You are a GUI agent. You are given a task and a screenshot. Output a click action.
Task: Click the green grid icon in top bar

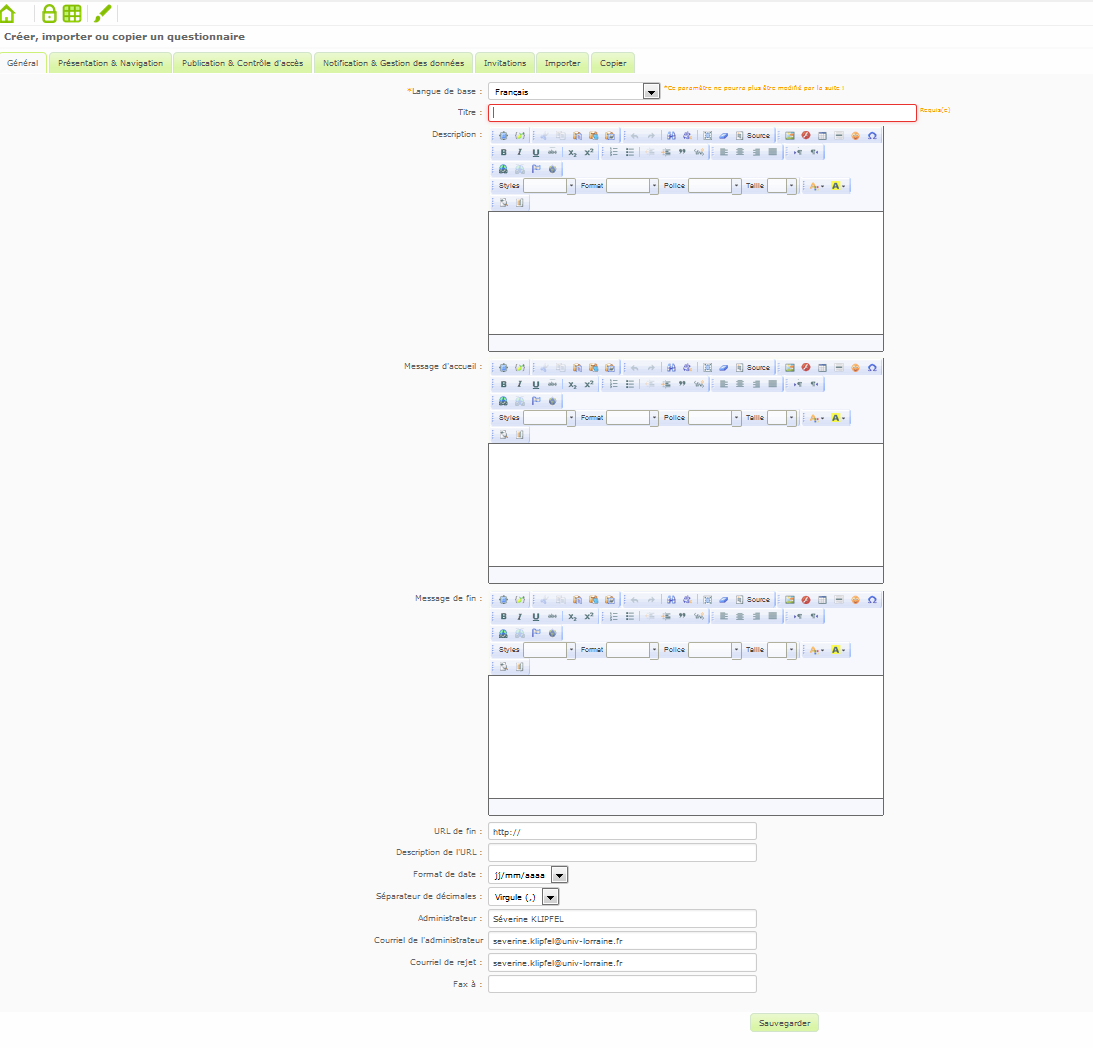coord(72,13)
